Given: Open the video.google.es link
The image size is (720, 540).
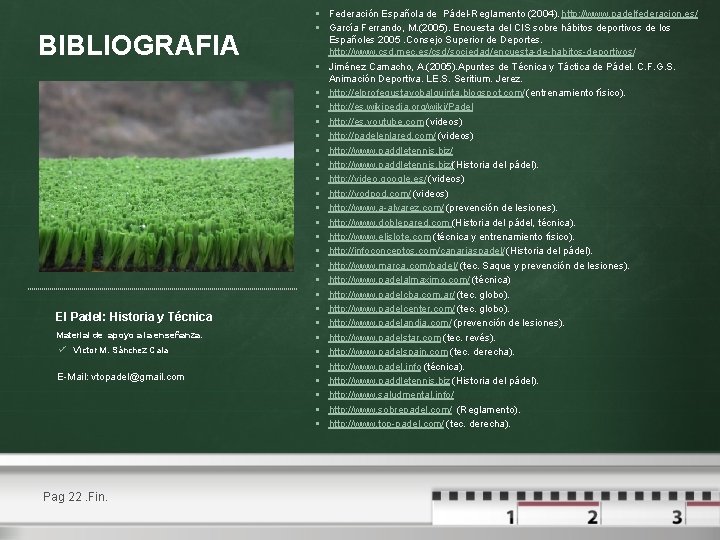Looking at the screenshot, I should 377,179.
